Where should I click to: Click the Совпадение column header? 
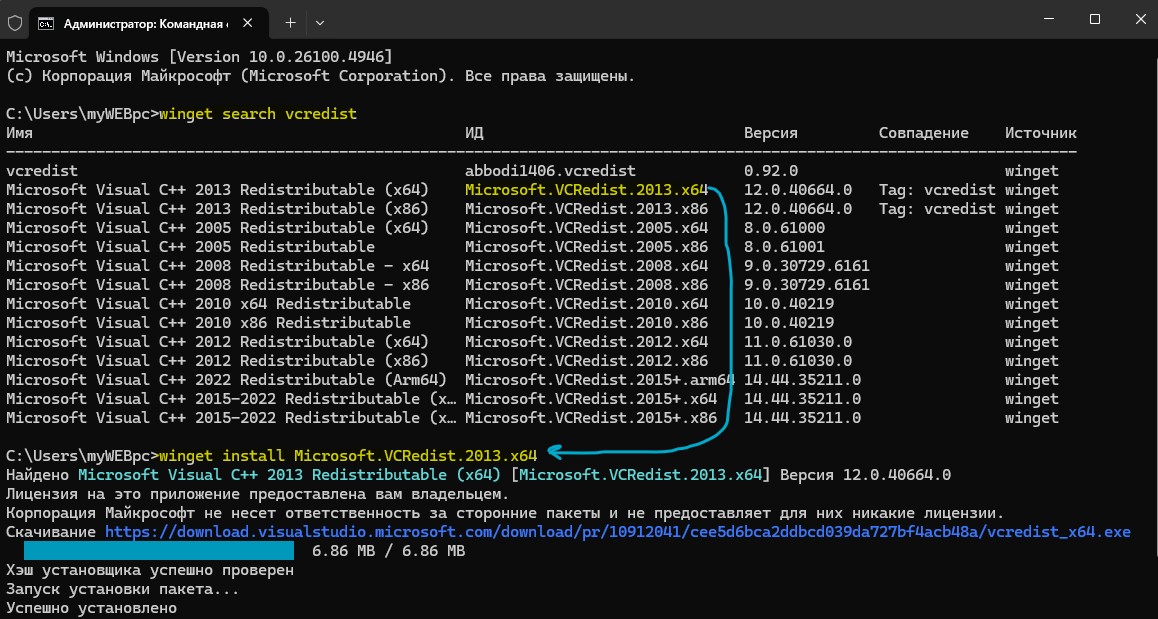coord(924,133)
